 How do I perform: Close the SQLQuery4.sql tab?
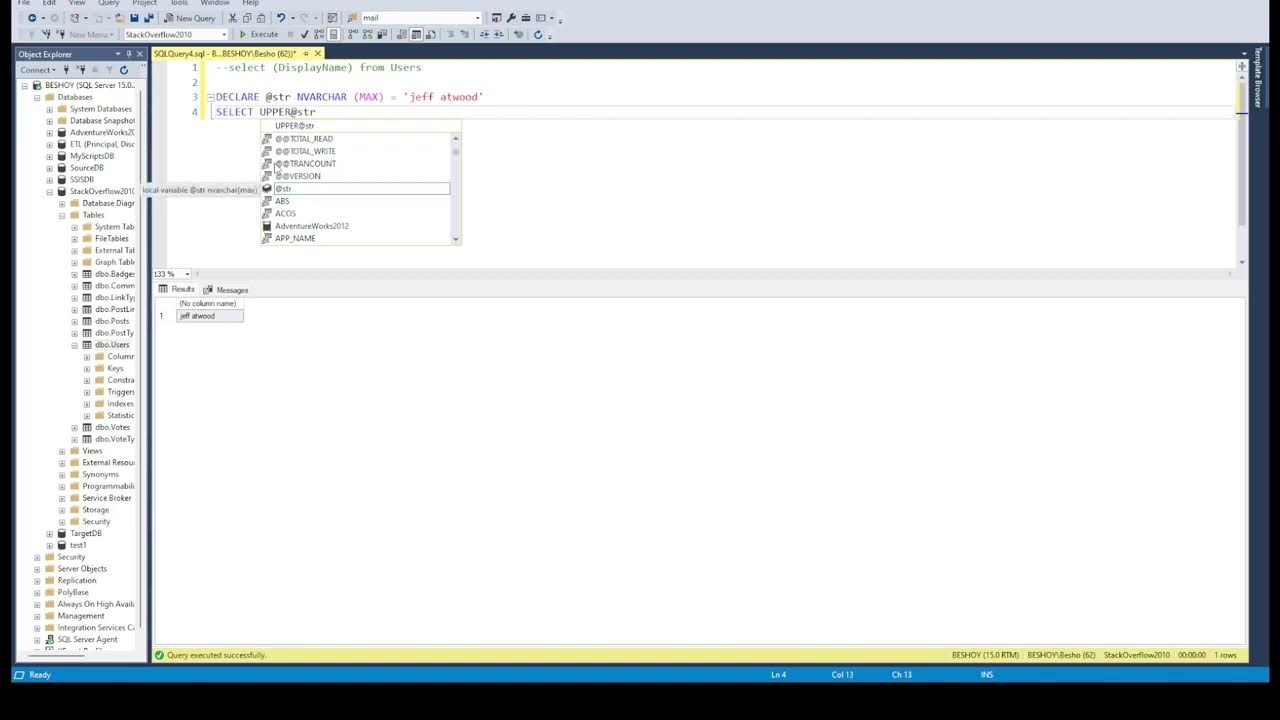[x=318, y=54]
